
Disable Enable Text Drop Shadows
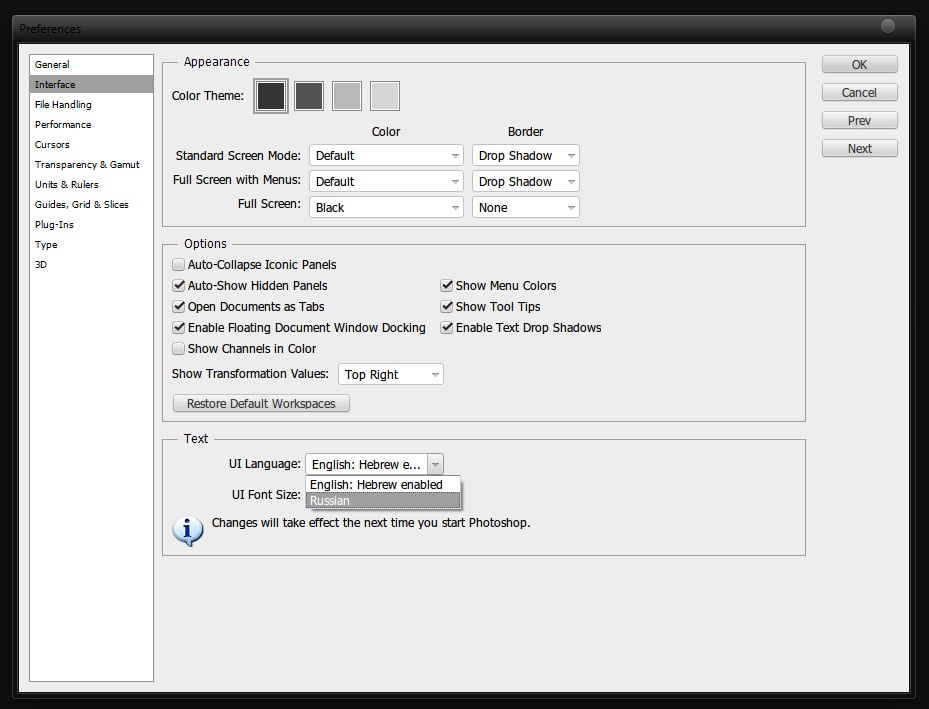click(447, 328)
